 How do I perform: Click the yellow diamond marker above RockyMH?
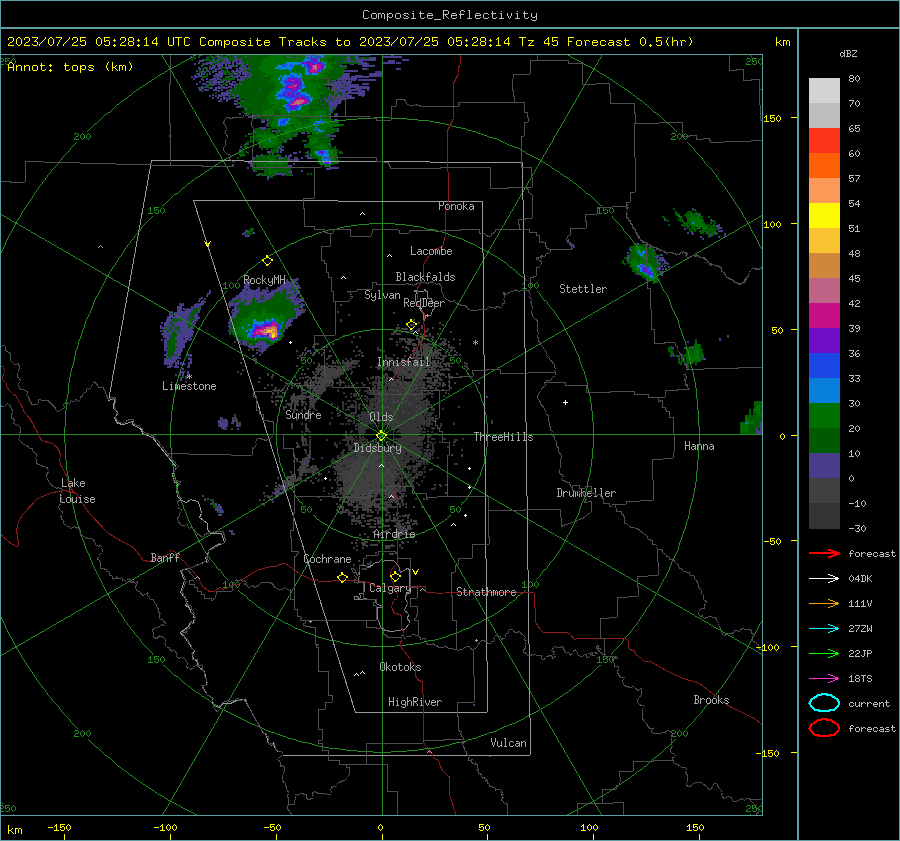coord(267,261)
